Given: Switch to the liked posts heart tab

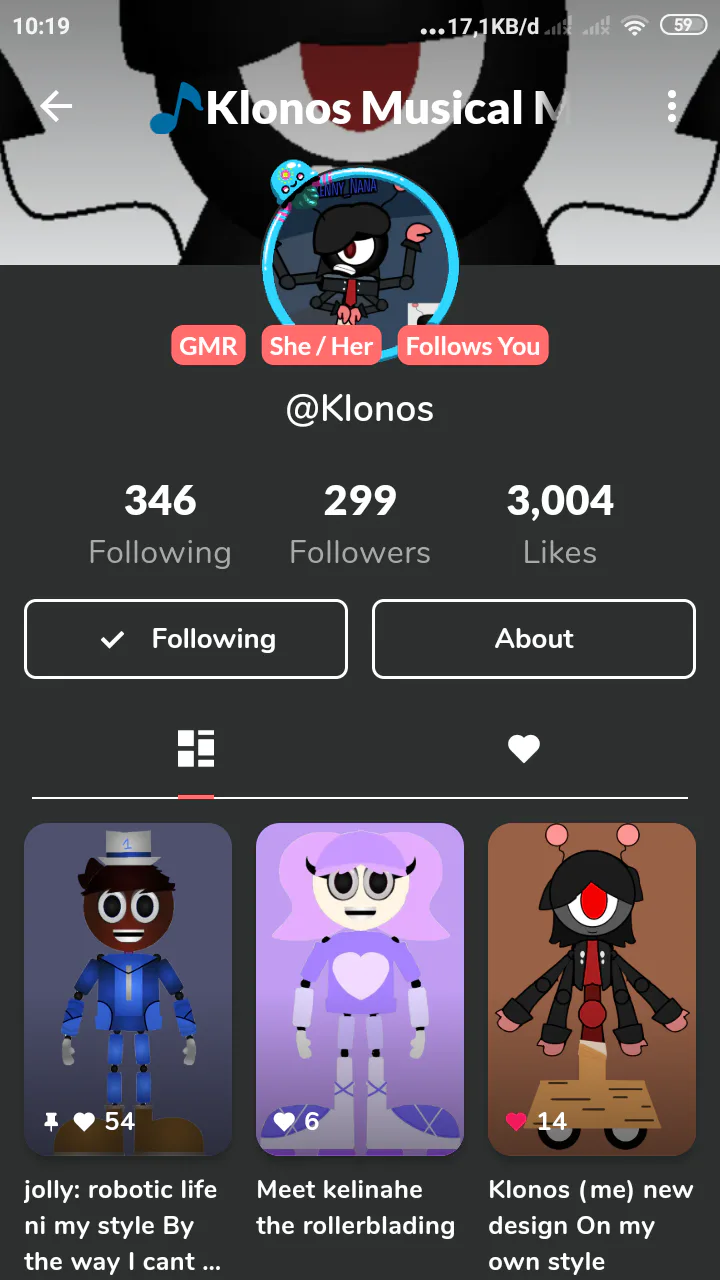Looking at the screenshot, I should pyautogui.click(x=524, y=748).
